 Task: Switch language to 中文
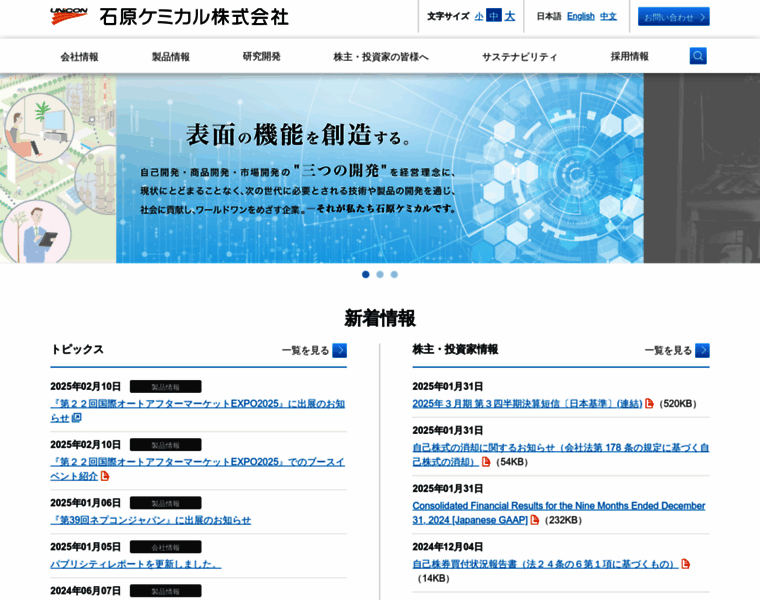click(x=608, y=16)
